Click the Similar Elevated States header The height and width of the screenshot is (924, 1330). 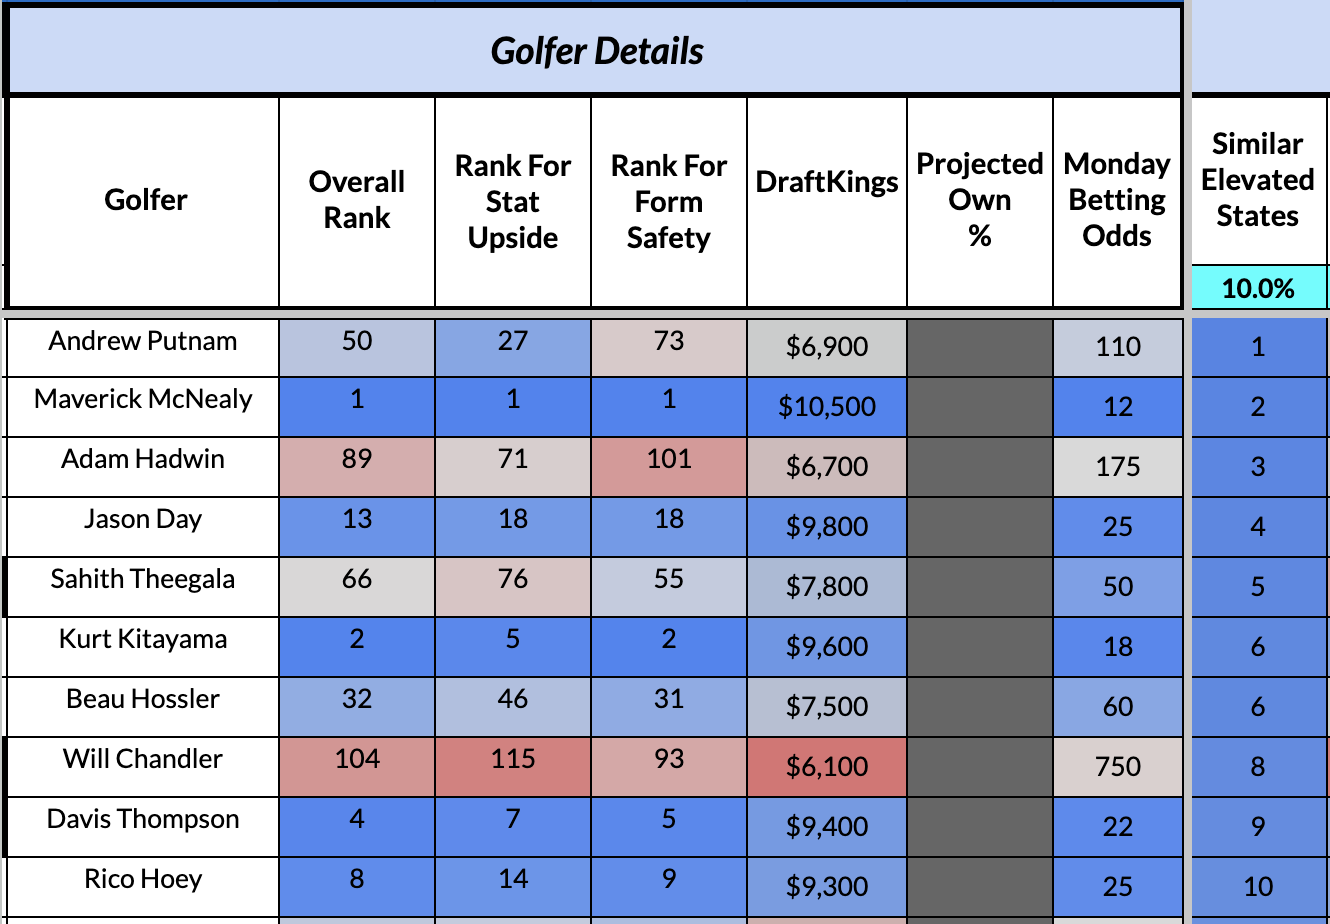click(x=1257, y=181)
